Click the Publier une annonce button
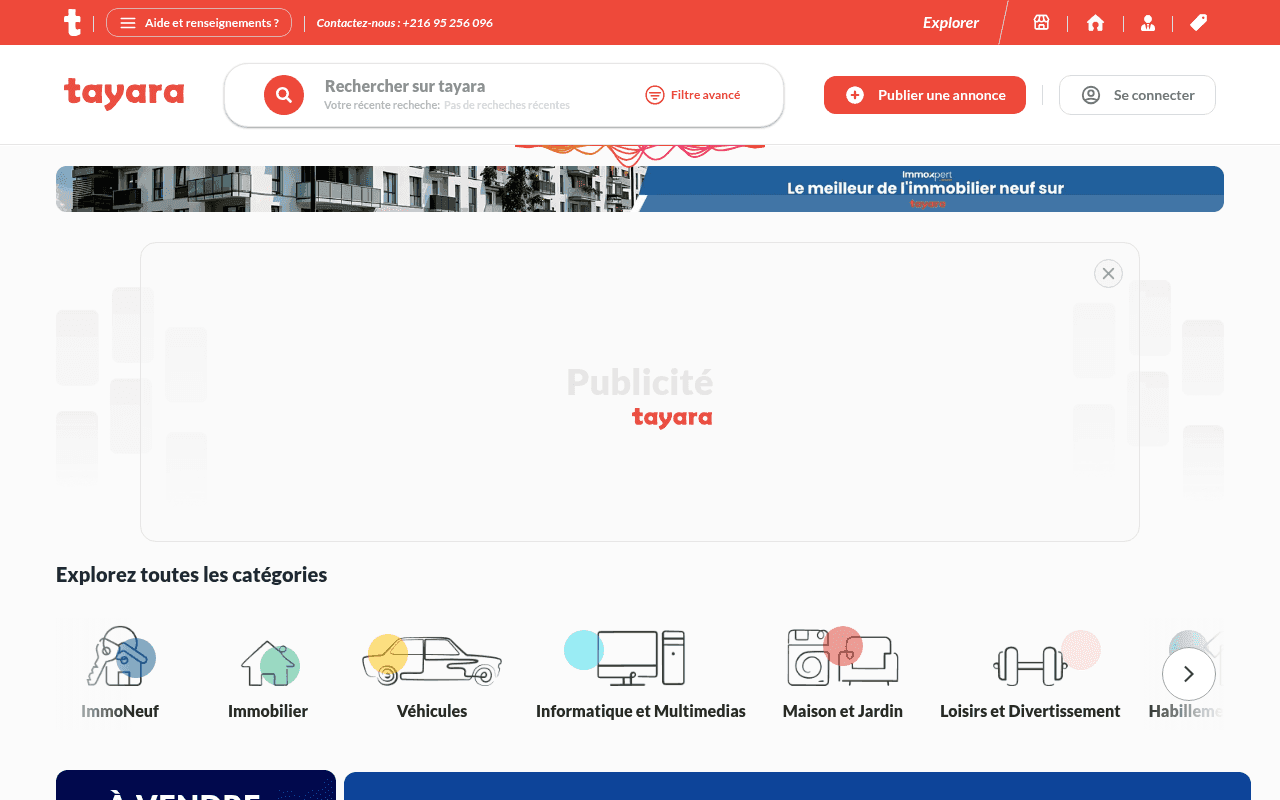This screenshot has height=800, width=1280. (x=924, y=95)
